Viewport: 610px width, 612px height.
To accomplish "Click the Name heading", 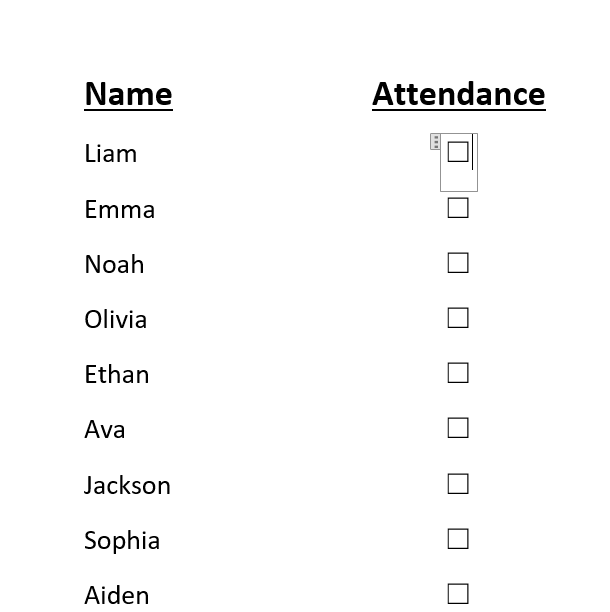I will (128, 94).
